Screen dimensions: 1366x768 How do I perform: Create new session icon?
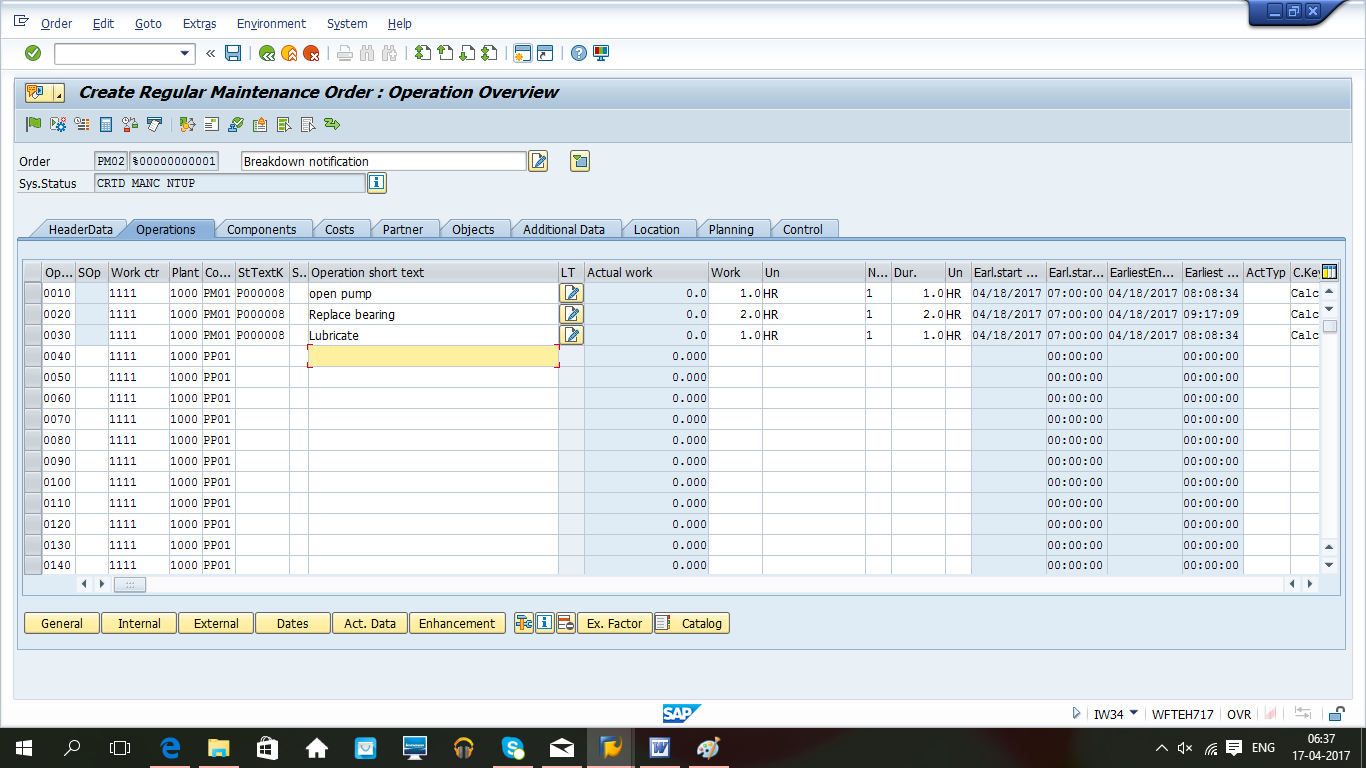[x=522, y=53]
